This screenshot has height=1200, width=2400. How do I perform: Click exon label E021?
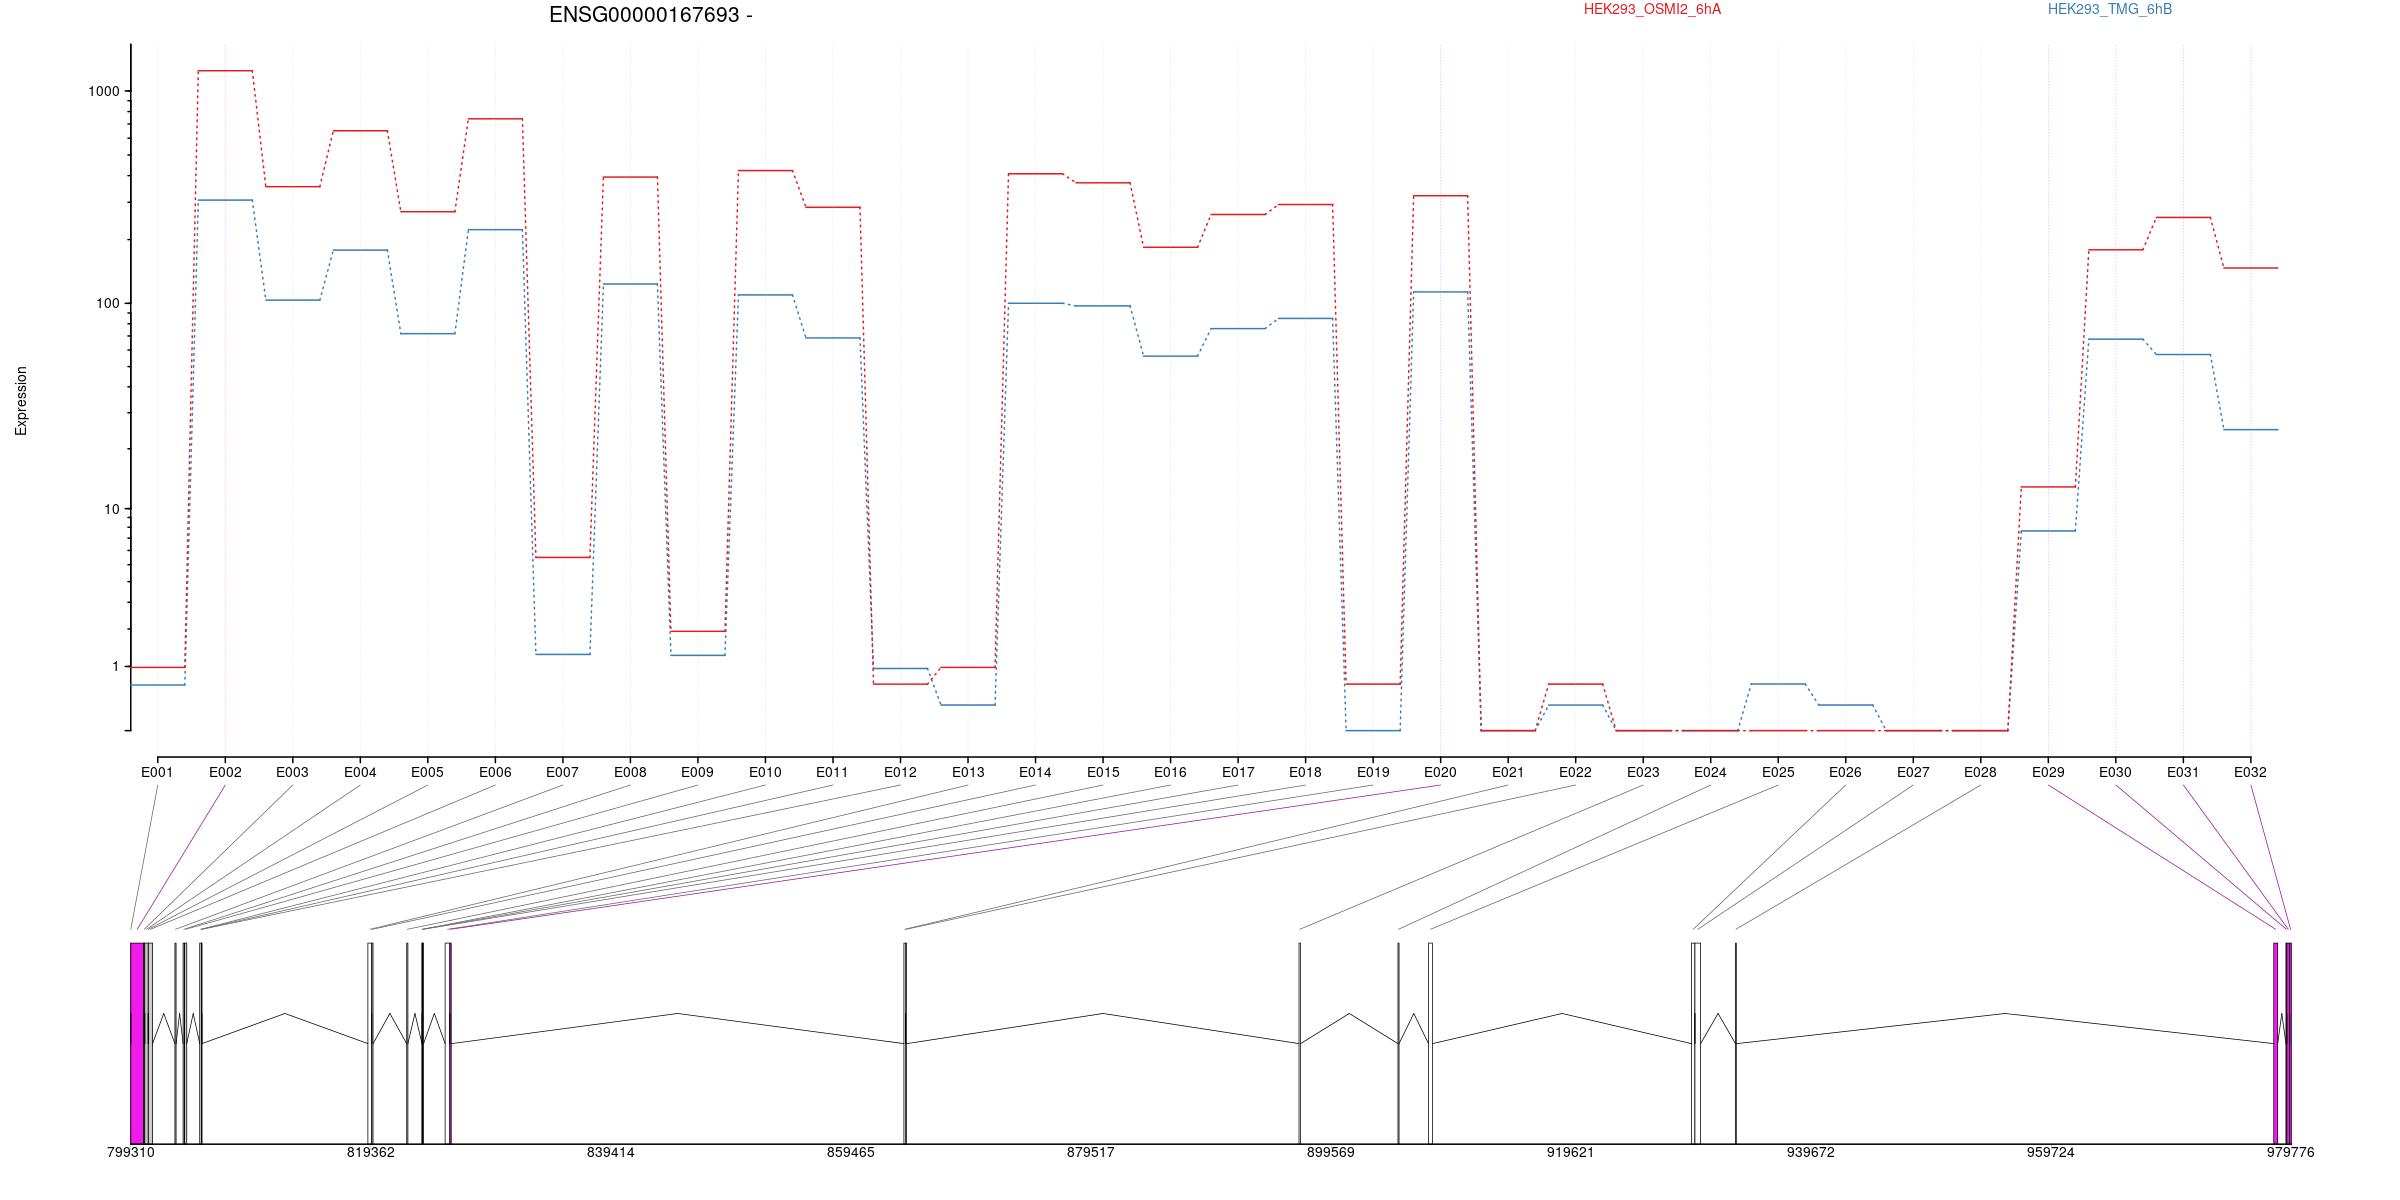(1508, 772)
